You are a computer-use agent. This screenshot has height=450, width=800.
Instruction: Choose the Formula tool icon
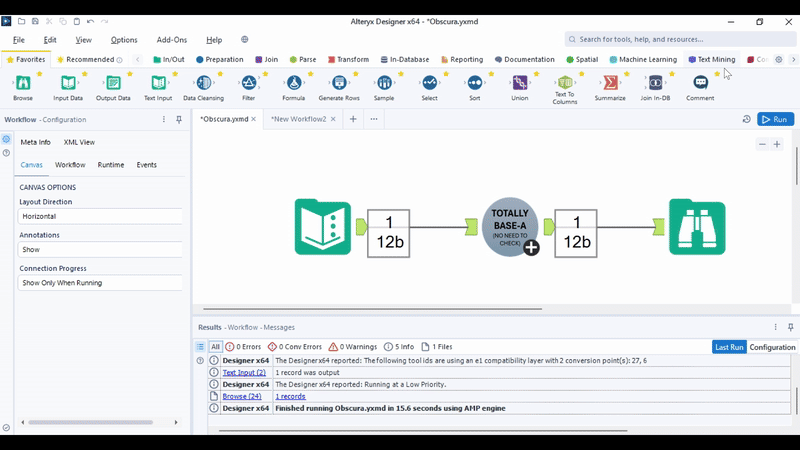click(294, 83)
